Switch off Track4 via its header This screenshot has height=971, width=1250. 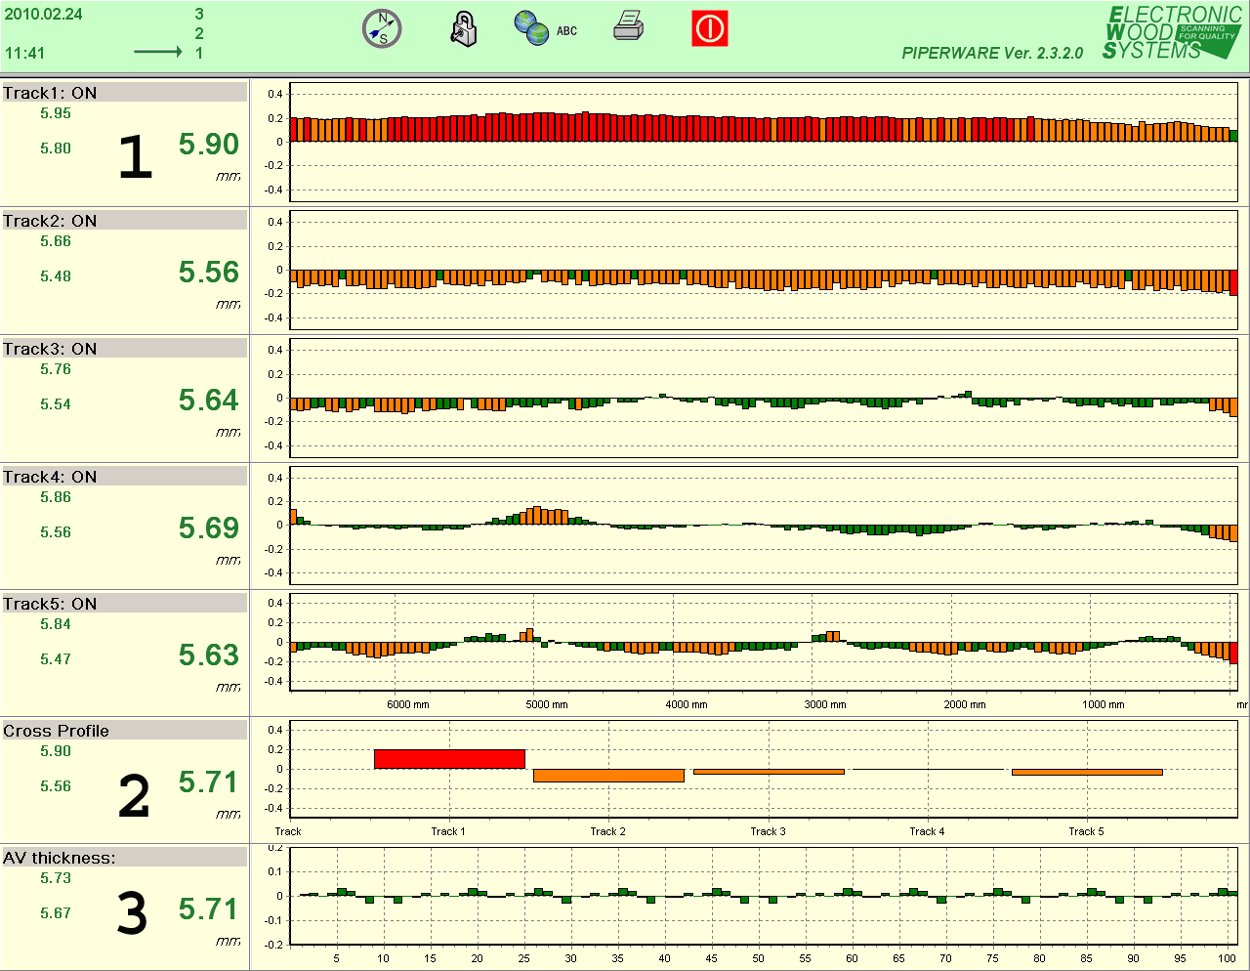click(124, 477)
